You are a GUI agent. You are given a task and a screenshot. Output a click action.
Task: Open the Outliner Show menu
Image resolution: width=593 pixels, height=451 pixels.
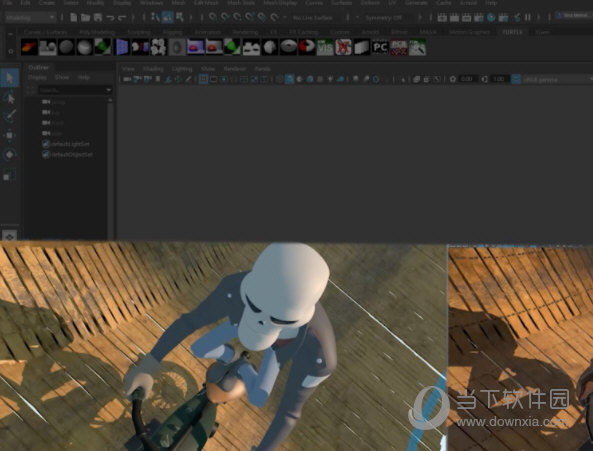(62, 77)
